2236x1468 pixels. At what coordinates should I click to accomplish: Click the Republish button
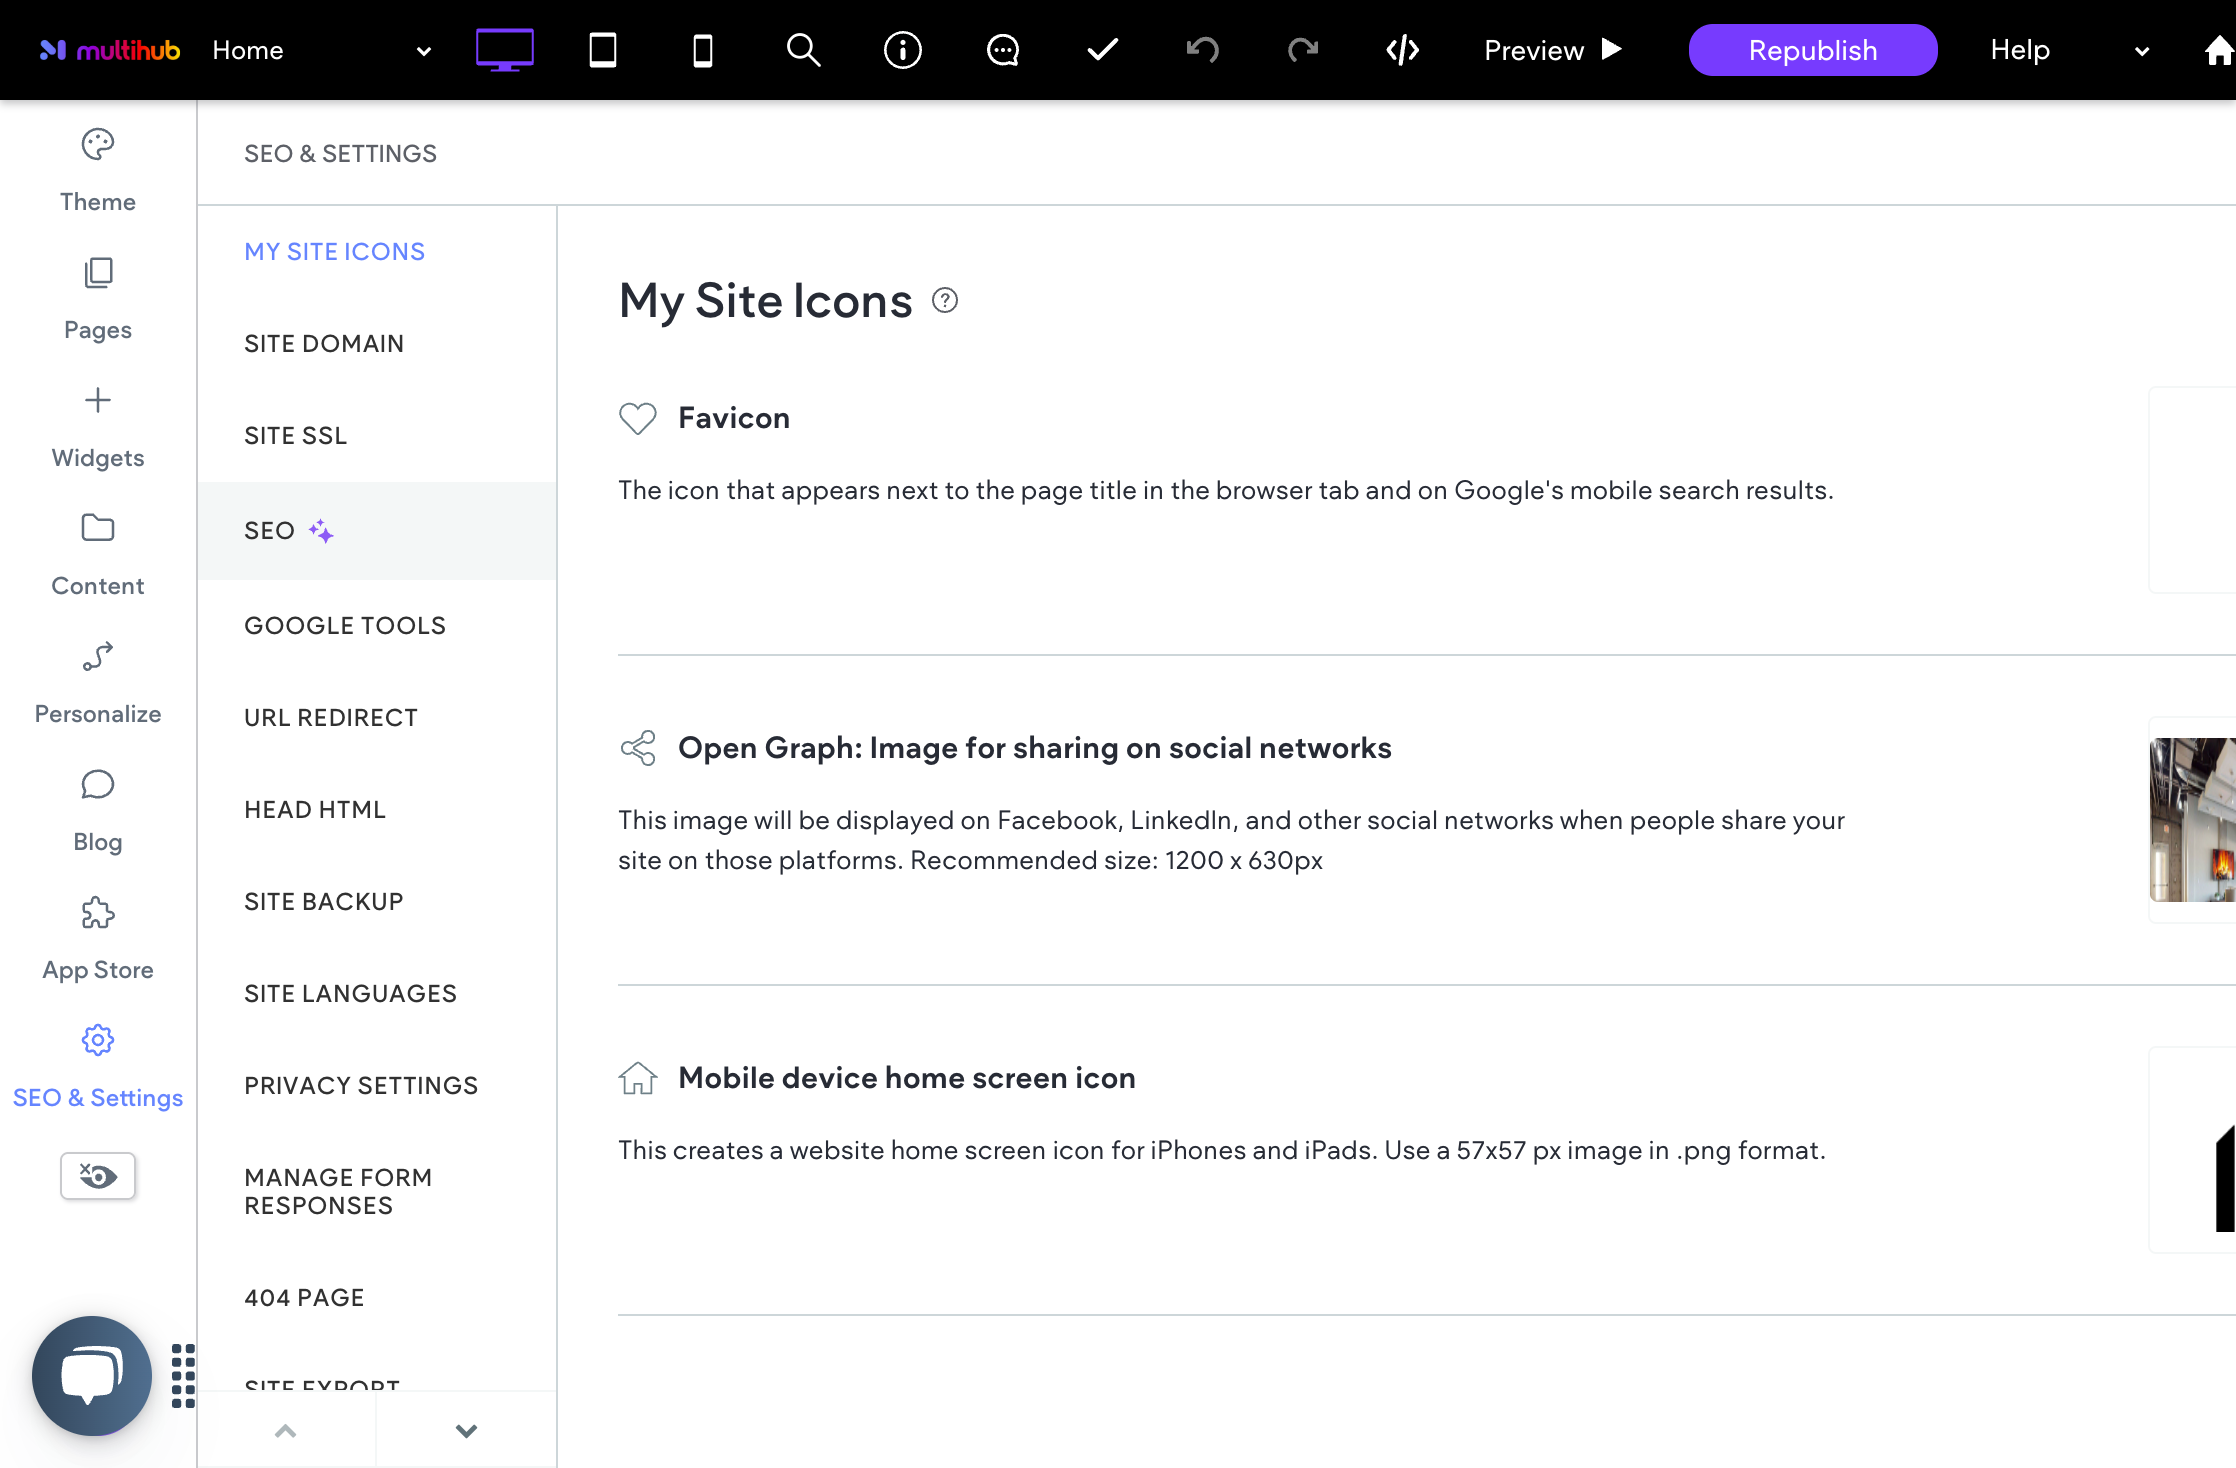[x=1813, y=50]
